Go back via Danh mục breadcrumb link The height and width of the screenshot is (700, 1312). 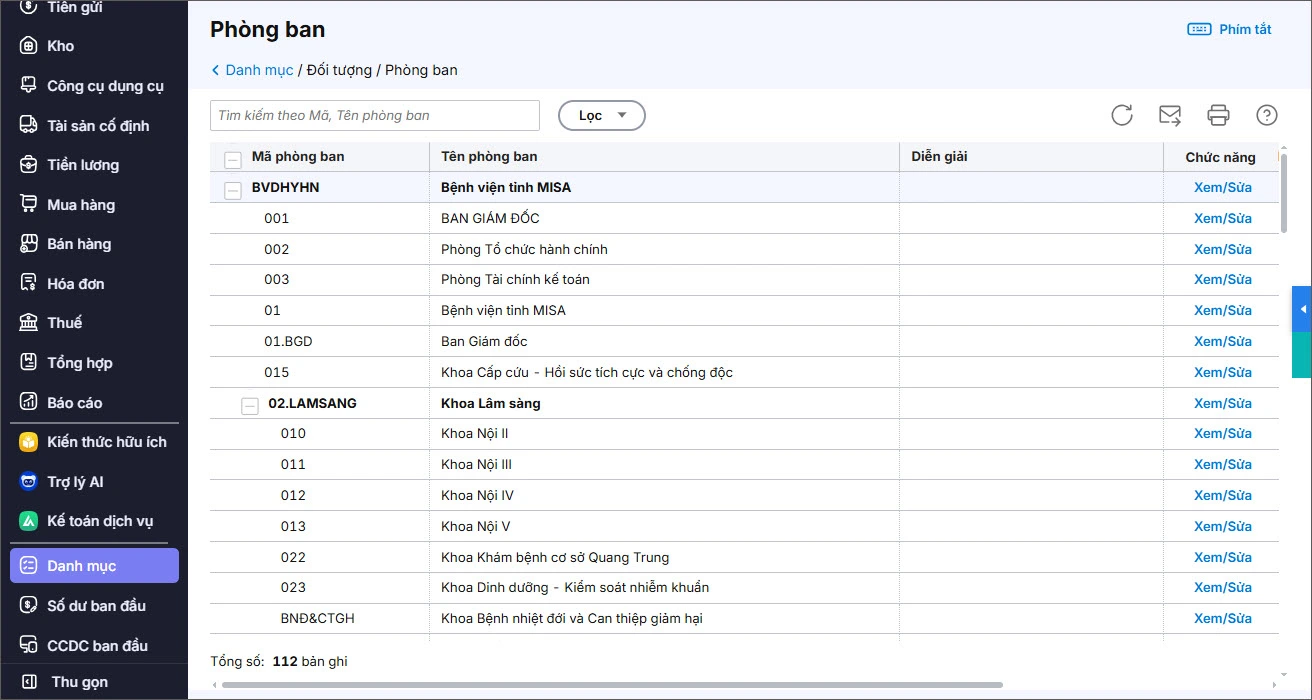point(258,70)
